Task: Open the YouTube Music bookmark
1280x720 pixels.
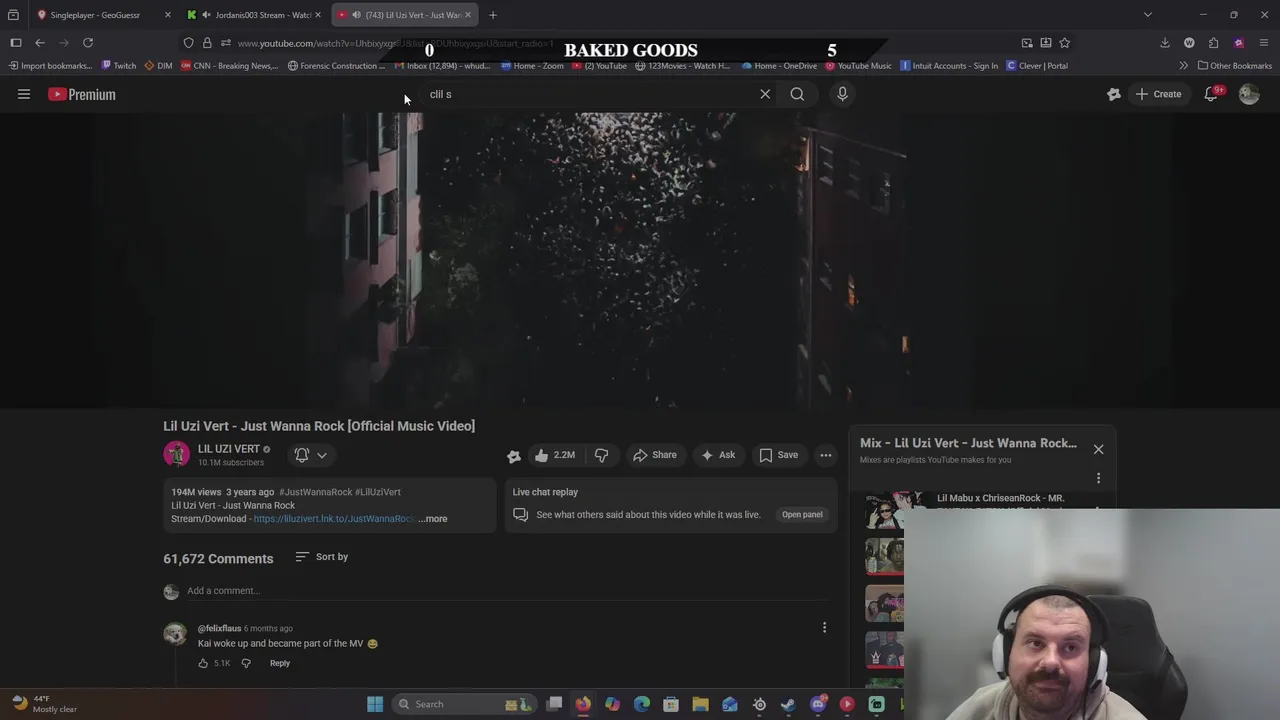Action: (858, 66)
